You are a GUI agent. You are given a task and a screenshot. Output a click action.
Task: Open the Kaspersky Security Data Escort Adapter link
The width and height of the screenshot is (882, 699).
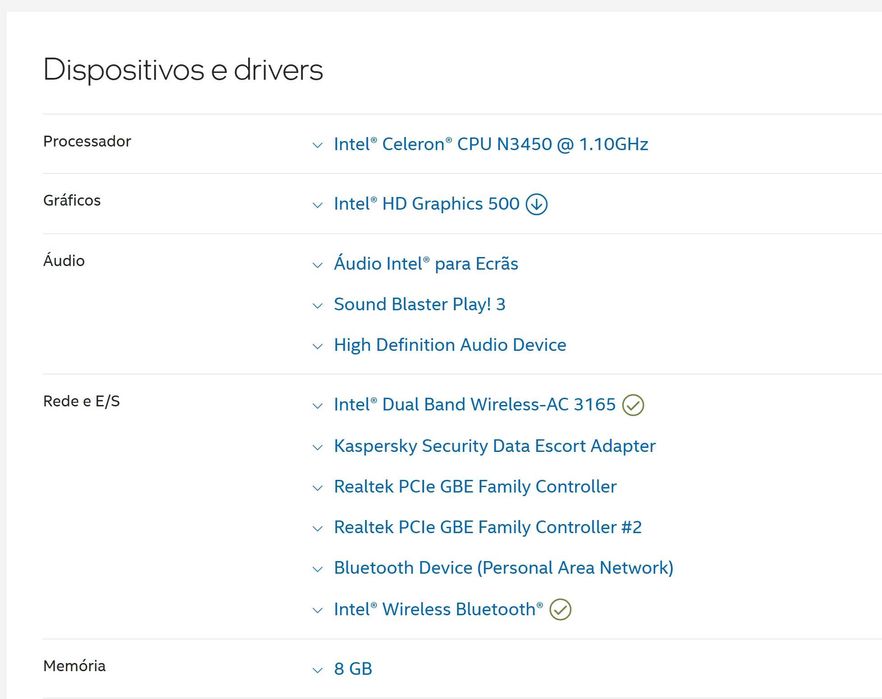(494, 446)
